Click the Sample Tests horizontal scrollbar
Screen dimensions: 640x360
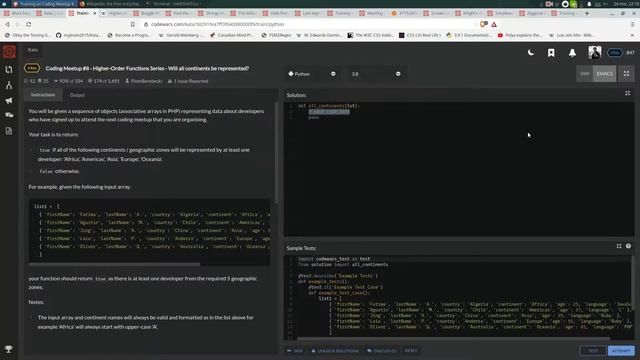point(453,338)
